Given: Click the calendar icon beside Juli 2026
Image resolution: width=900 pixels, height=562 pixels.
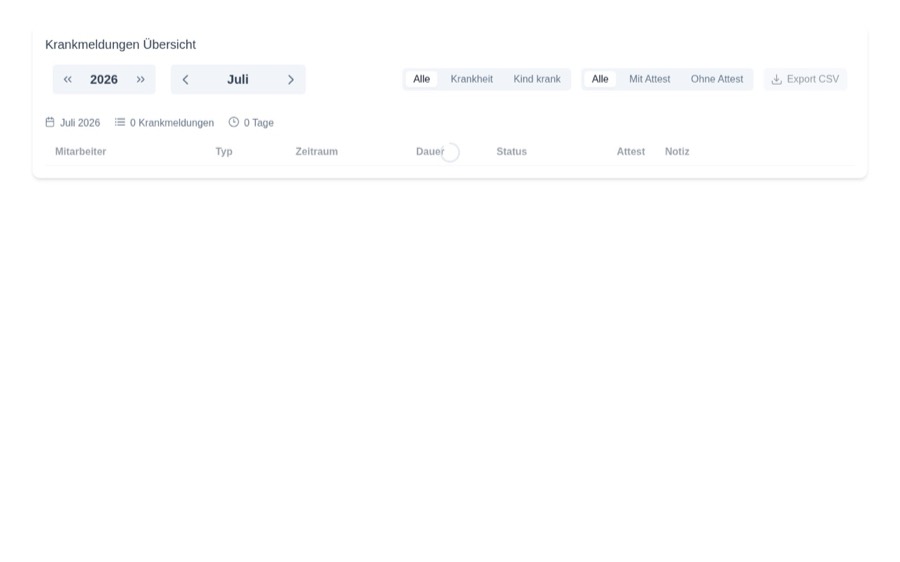Looking at the screenshot, I should (x=50, y=122).
